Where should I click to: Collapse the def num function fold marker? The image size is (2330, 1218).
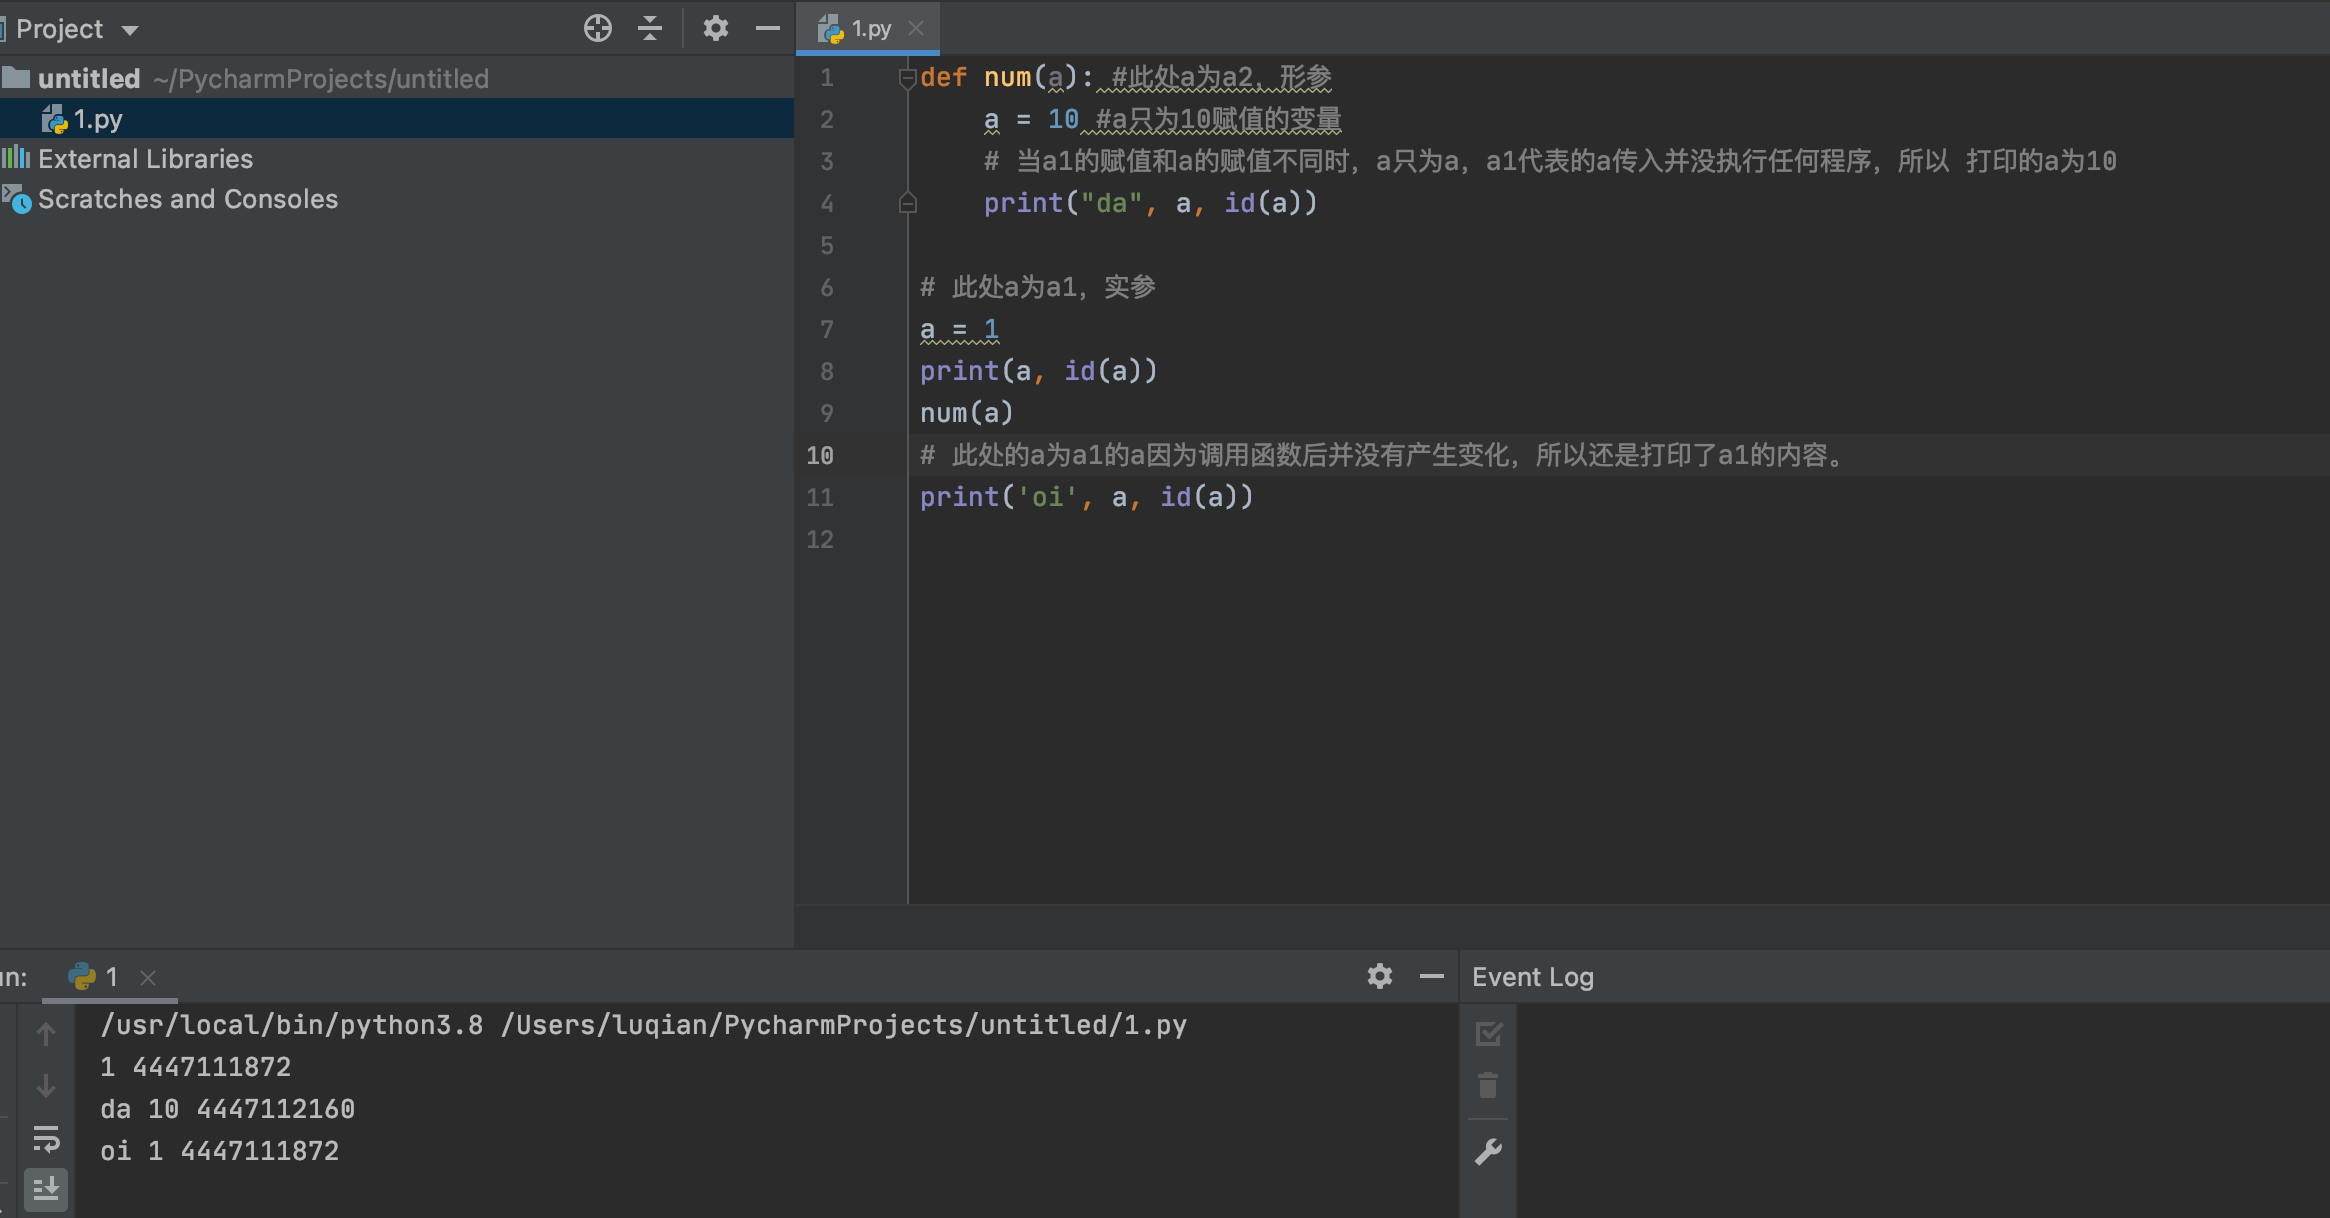(907, 77)
